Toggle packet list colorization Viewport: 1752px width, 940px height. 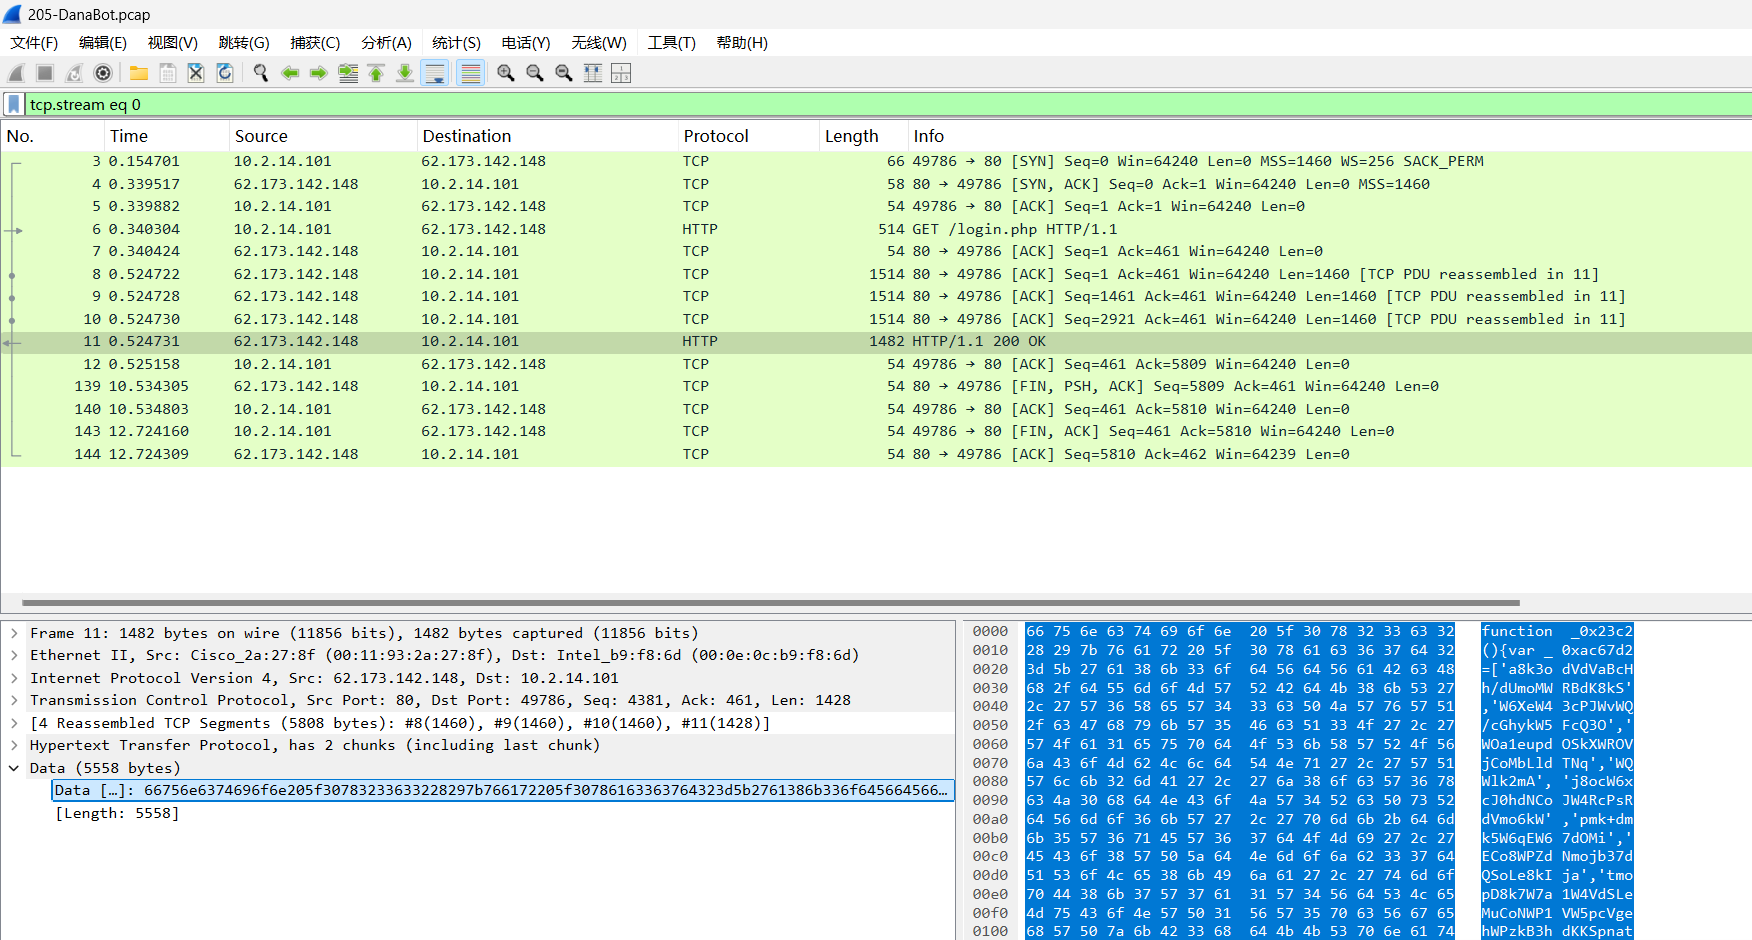coord(470,73)
